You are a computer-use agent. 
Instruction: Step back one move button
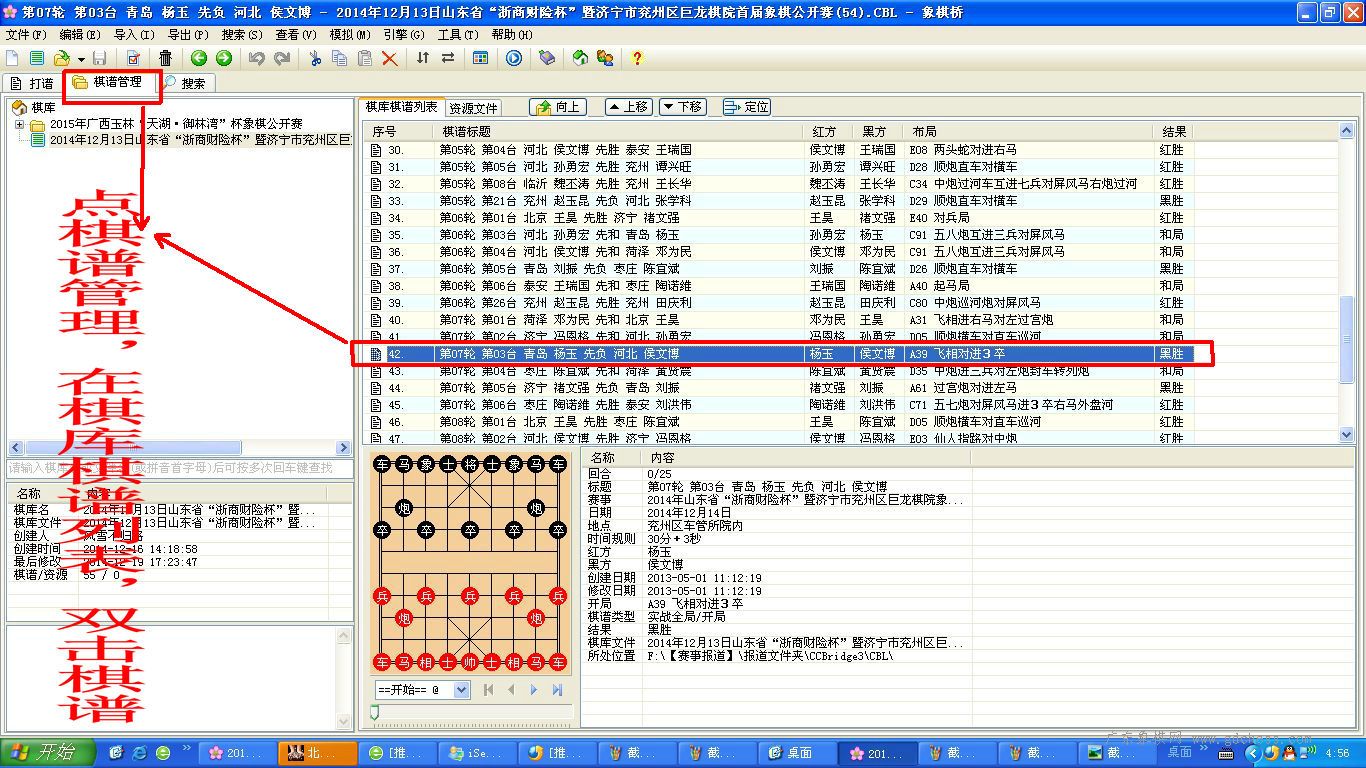[x=511, y=690]
